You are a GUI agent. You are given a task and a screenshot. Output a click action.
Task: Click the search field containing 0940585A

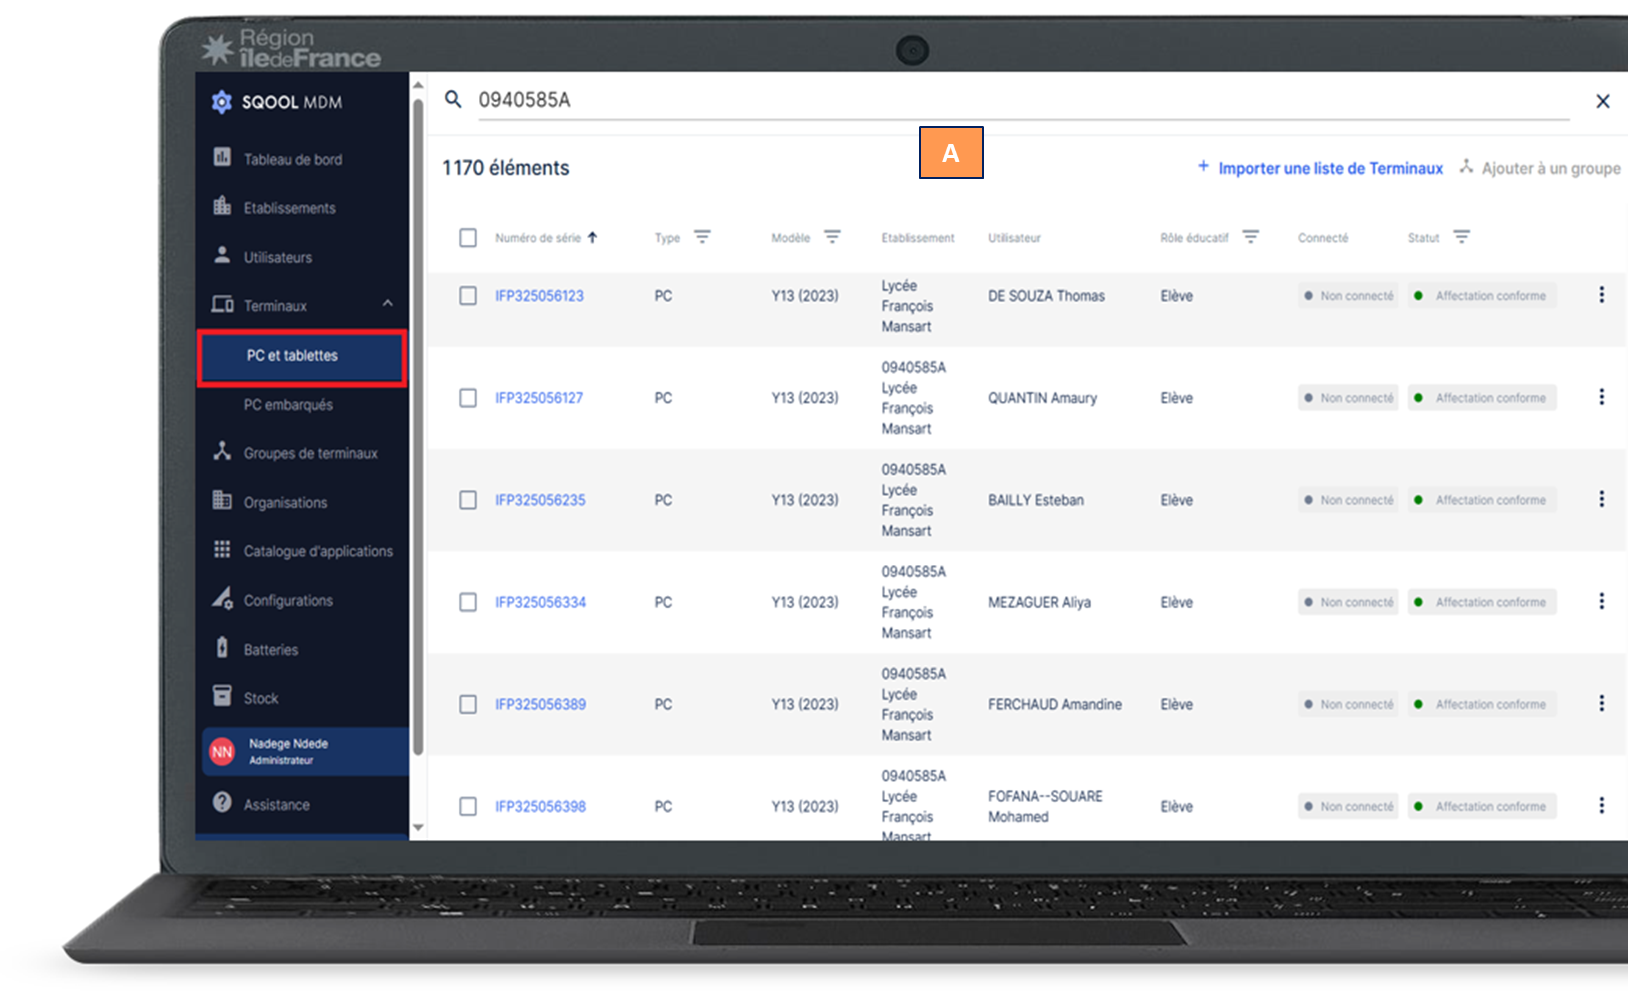1023,100
